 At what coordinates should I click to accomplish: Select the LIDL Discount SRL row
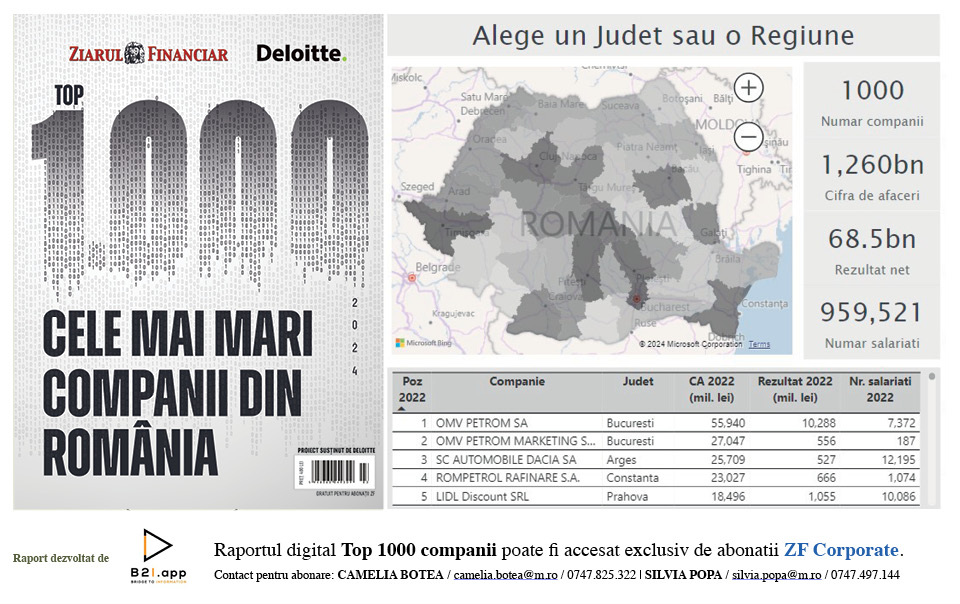click(x=656, y=496)
